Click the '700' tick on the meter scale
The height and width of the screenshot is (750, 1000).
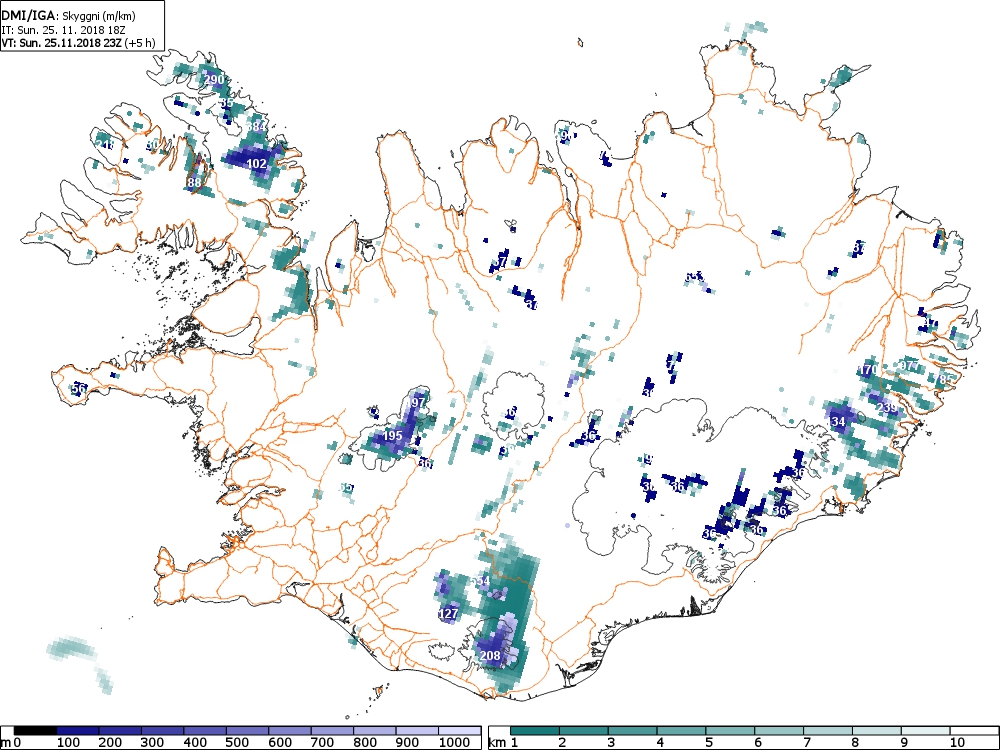click(x=322, y=743)
